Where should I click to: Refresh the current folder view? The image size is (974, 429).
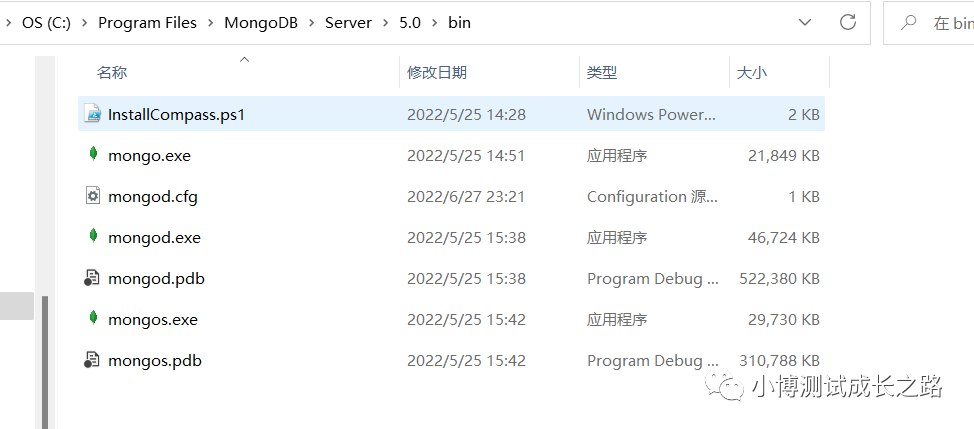coord(848,22)
